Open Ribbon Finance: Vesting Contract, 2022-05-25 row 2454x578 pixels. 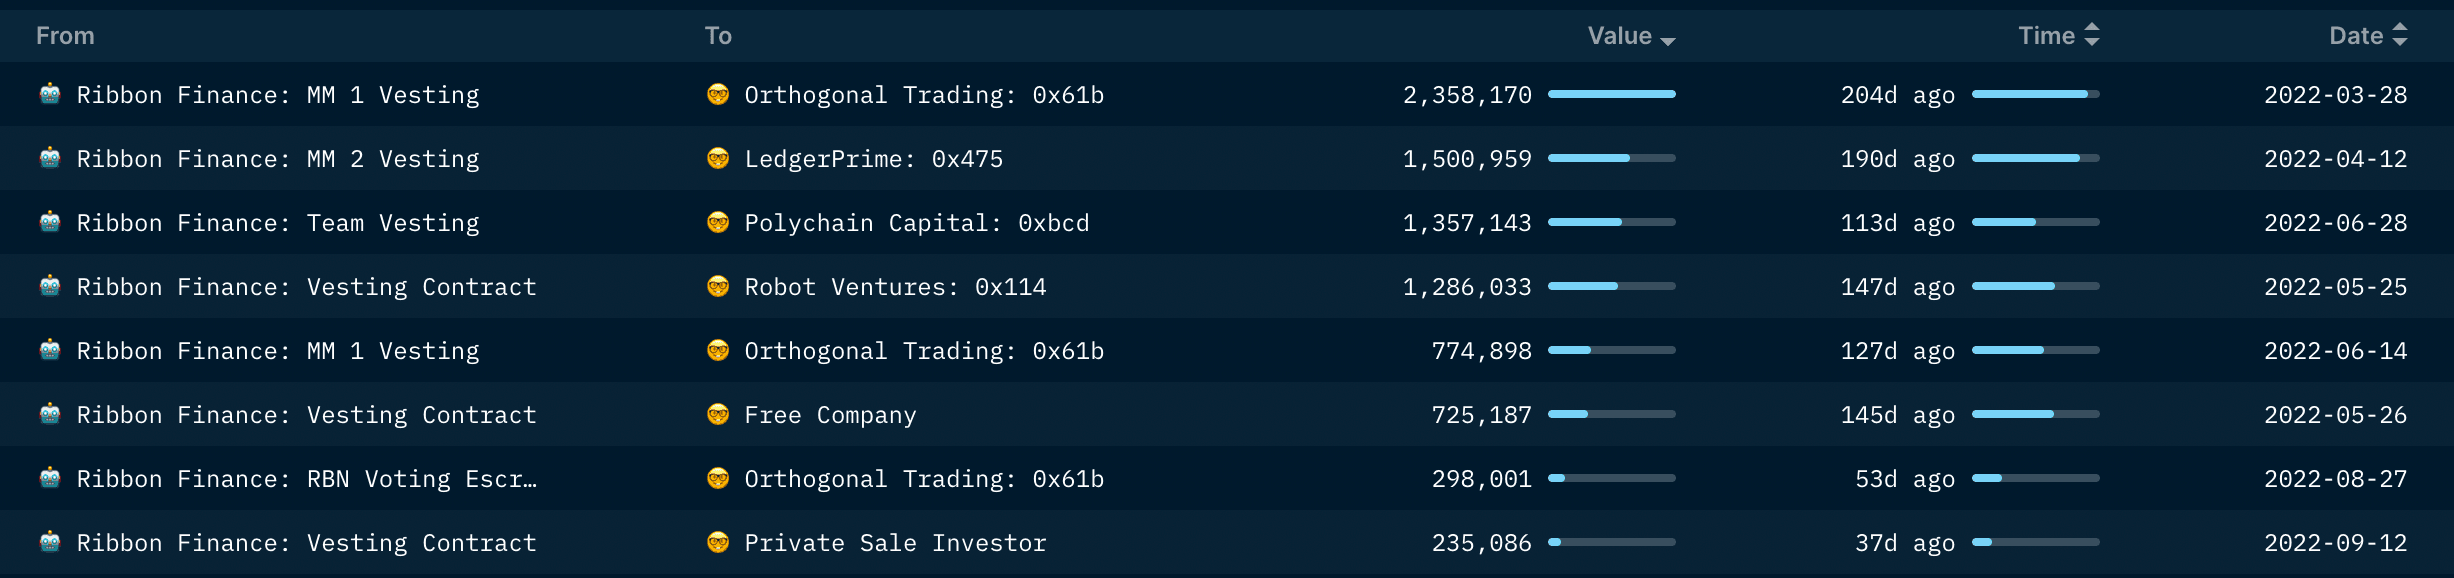(307, 287)
